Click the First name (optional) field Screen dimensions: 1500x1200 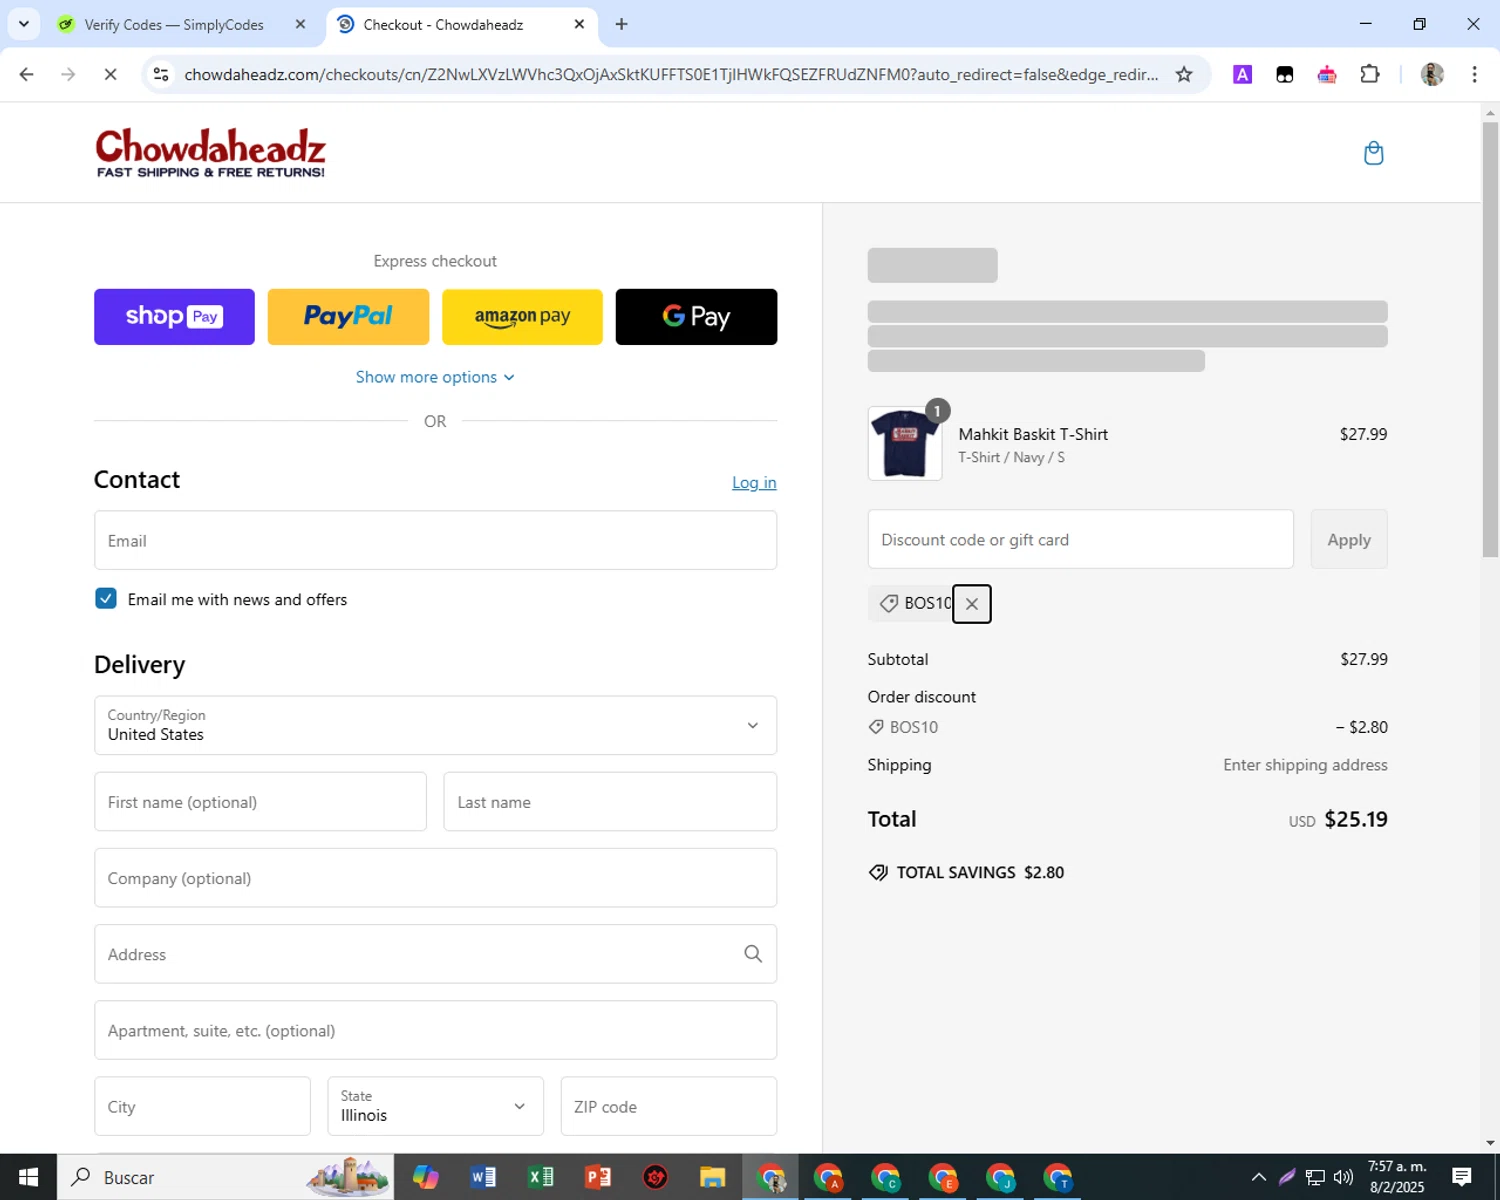click(x=260, y=801)
